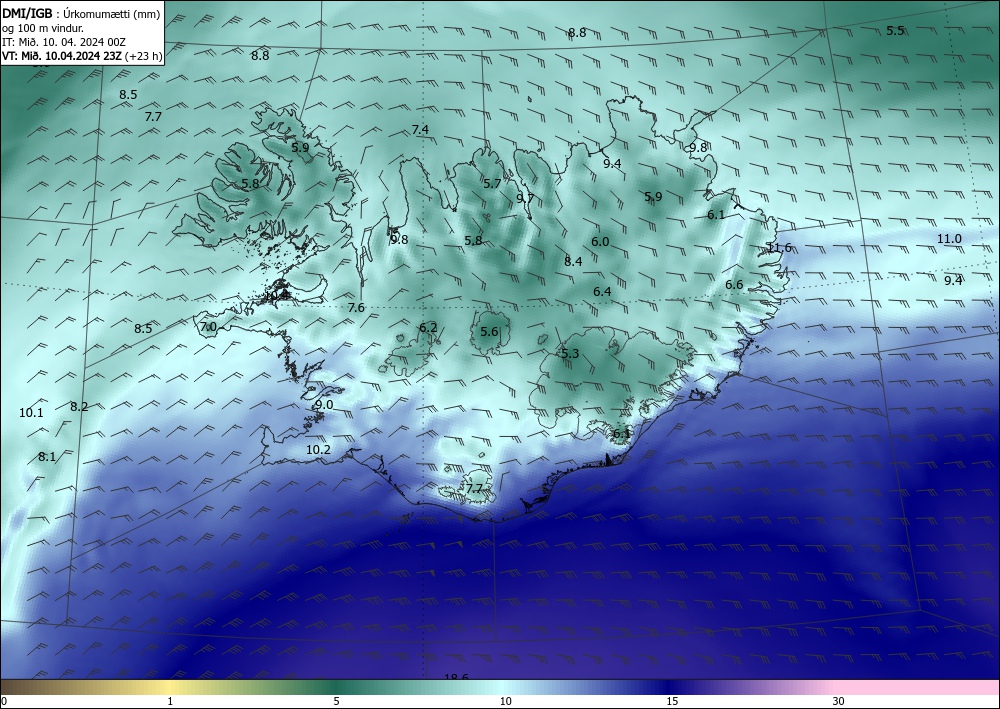The image size is (1000, 709).
Task: Click the legend scale label 1
Action: click(170, 702)
